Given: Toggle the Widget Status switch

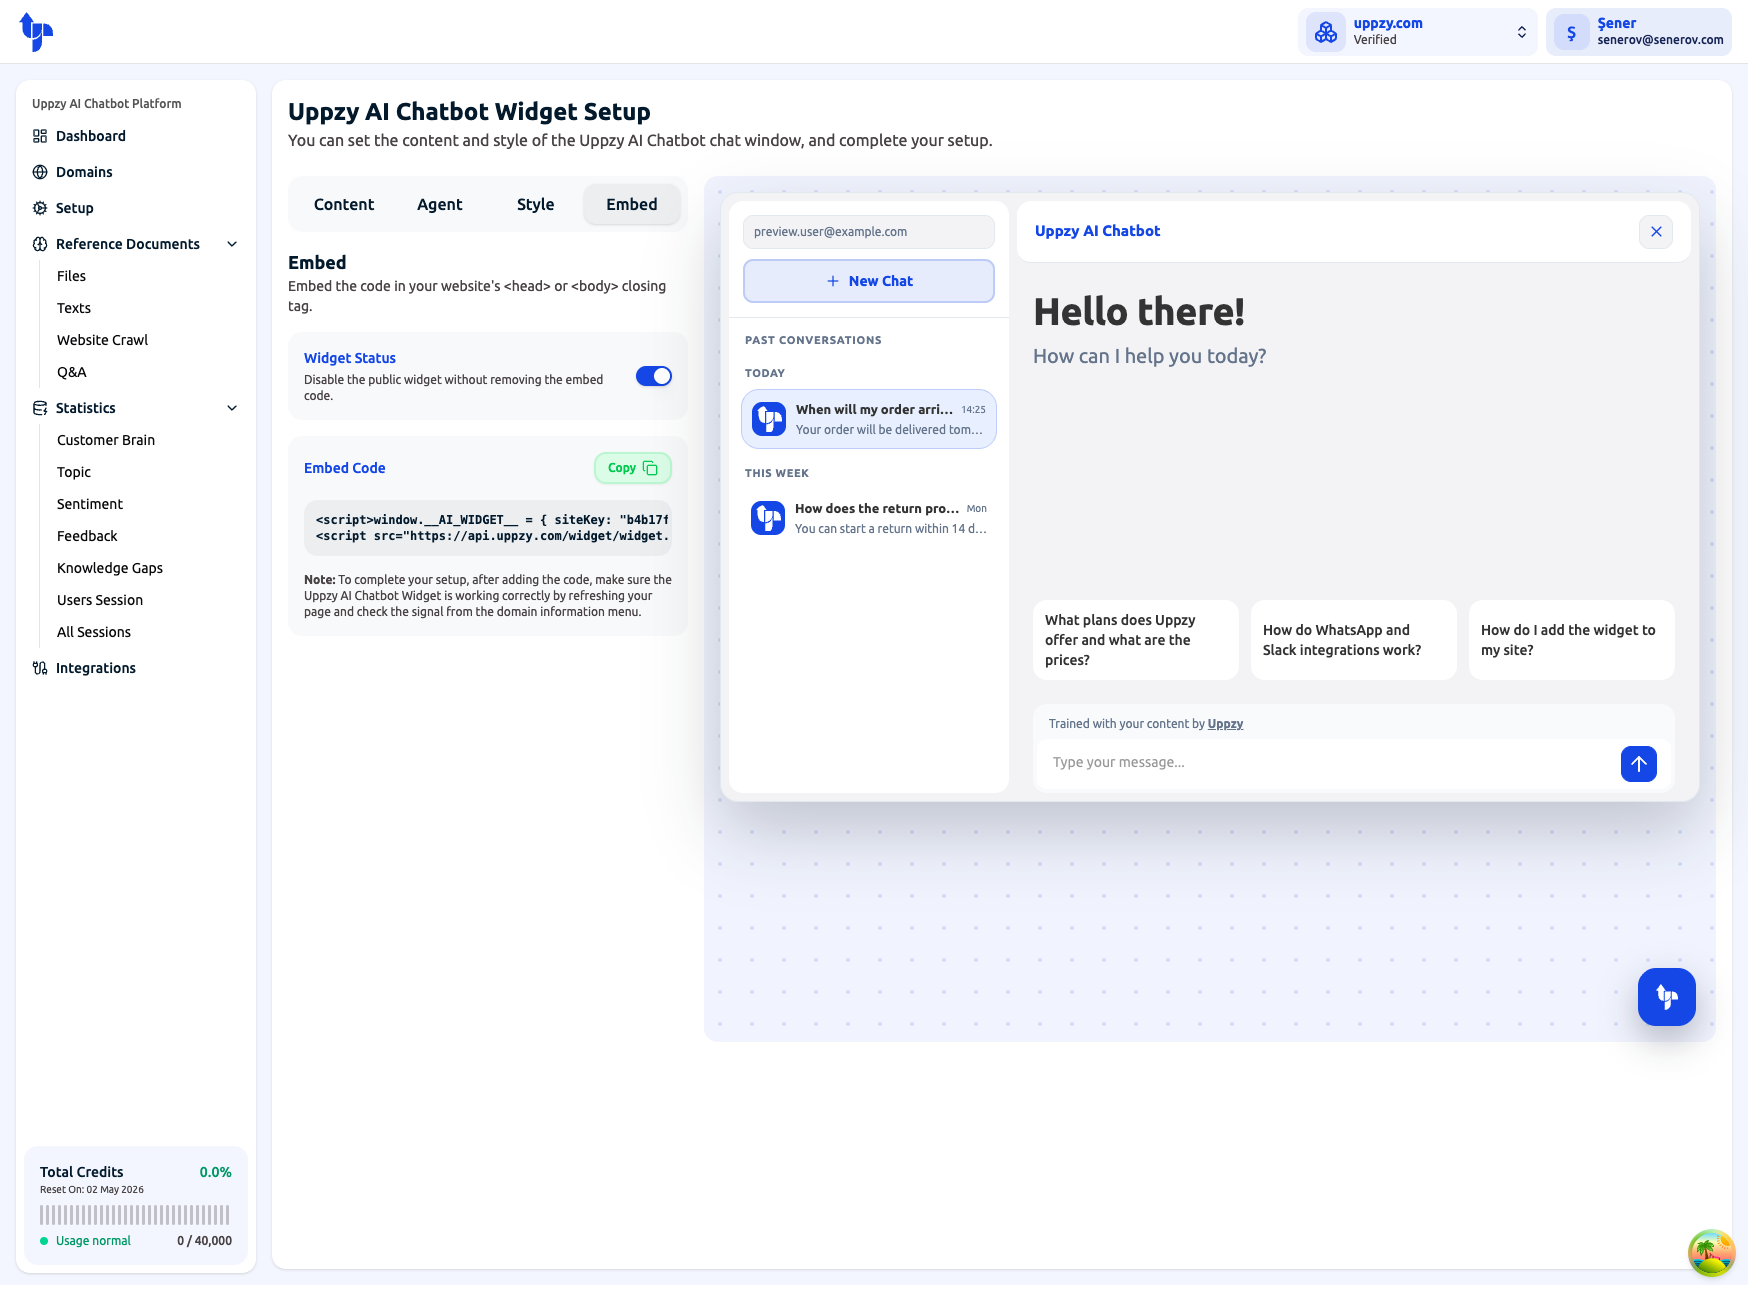Looking at the screenshot, I should point(654,376).
